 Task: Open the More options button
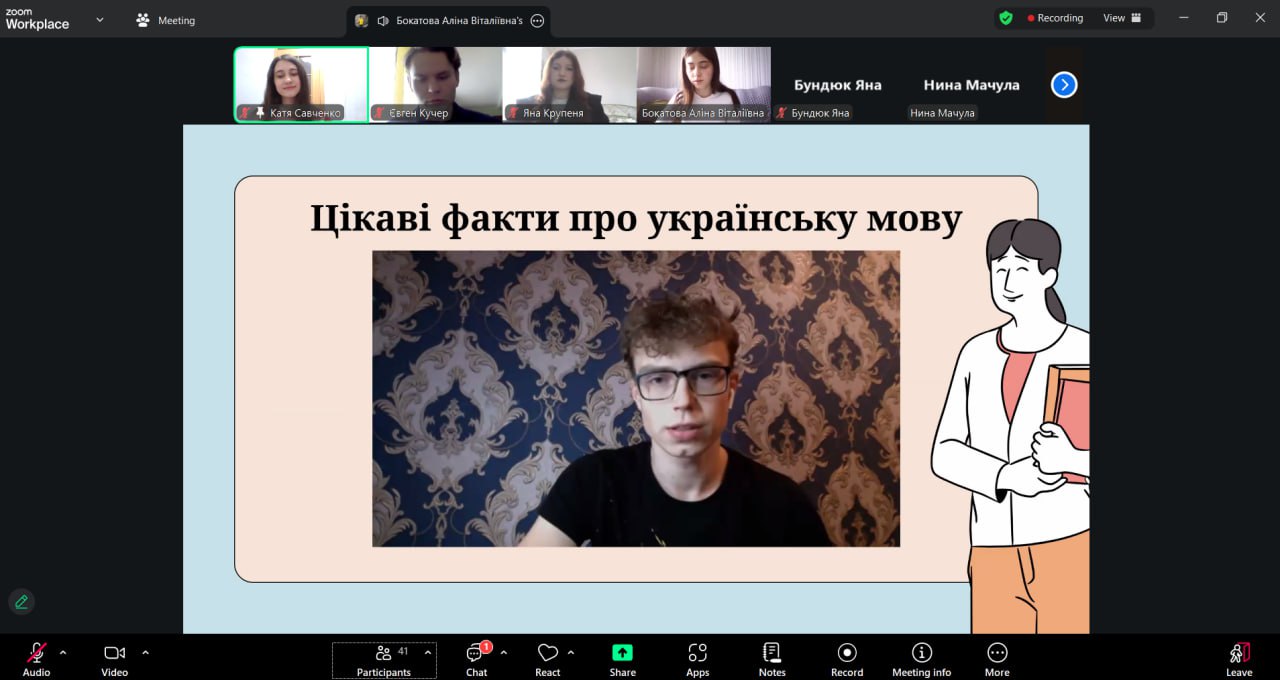point(997,653)
